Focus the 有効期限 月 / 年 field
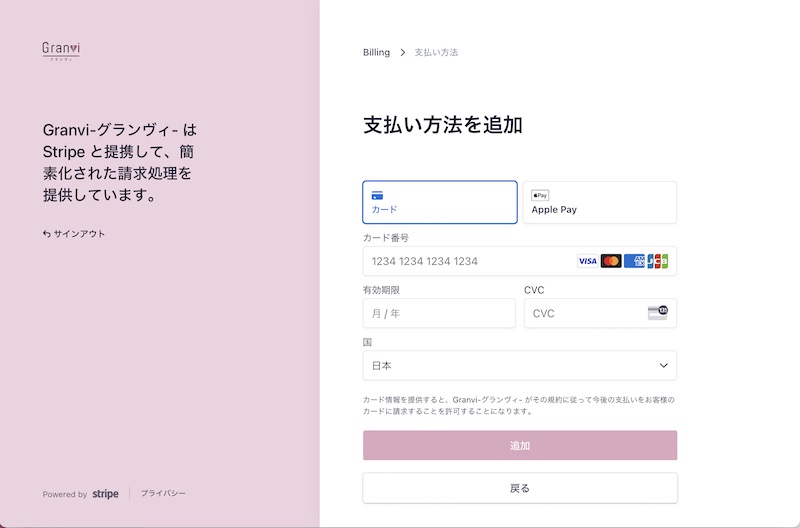This screenshot has width=800, height=528. tap(439, 313)
